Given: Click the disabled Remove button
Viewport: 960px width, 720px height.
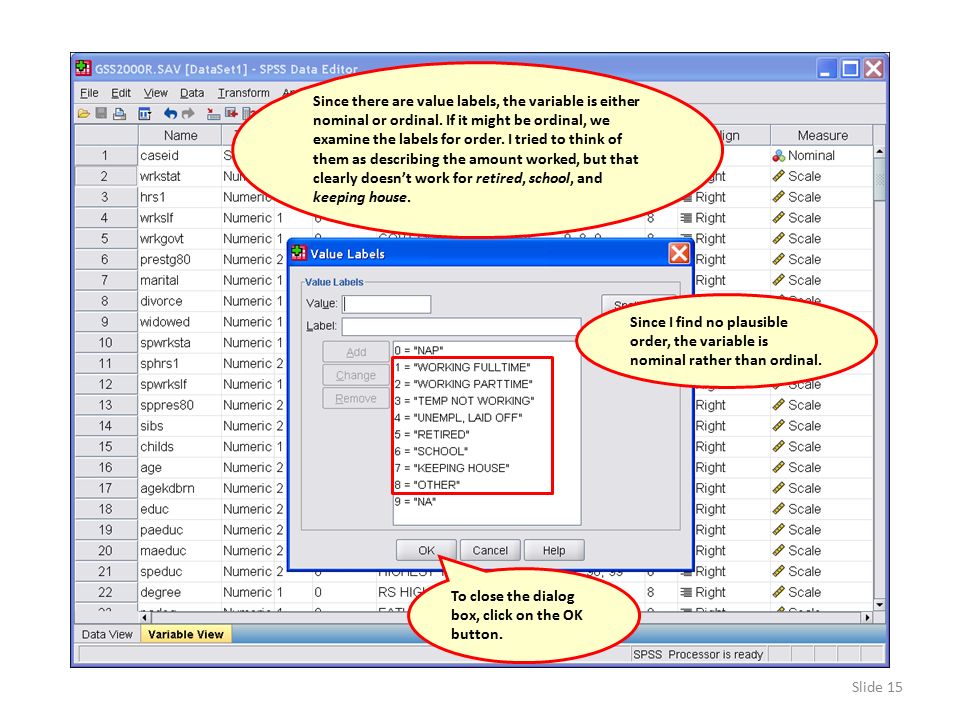Looking at the screenshot, I should (x=356, y=399).
